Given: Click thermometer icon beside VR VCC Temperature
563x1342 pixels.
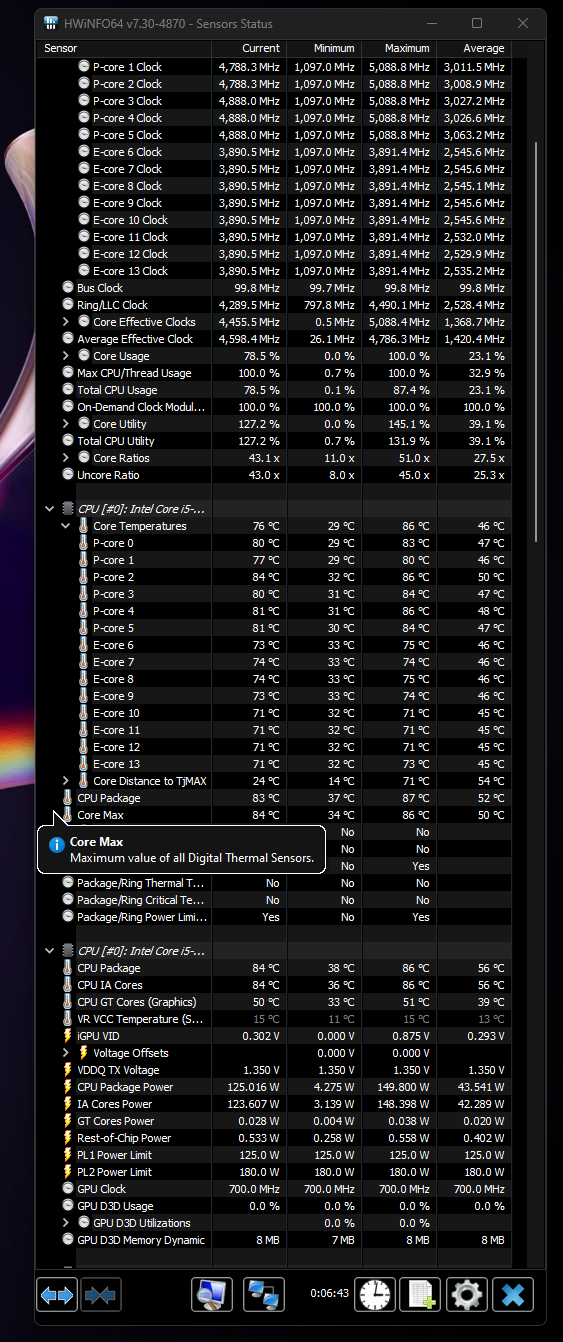Looking at the screenshot, I should (68, 1019).
